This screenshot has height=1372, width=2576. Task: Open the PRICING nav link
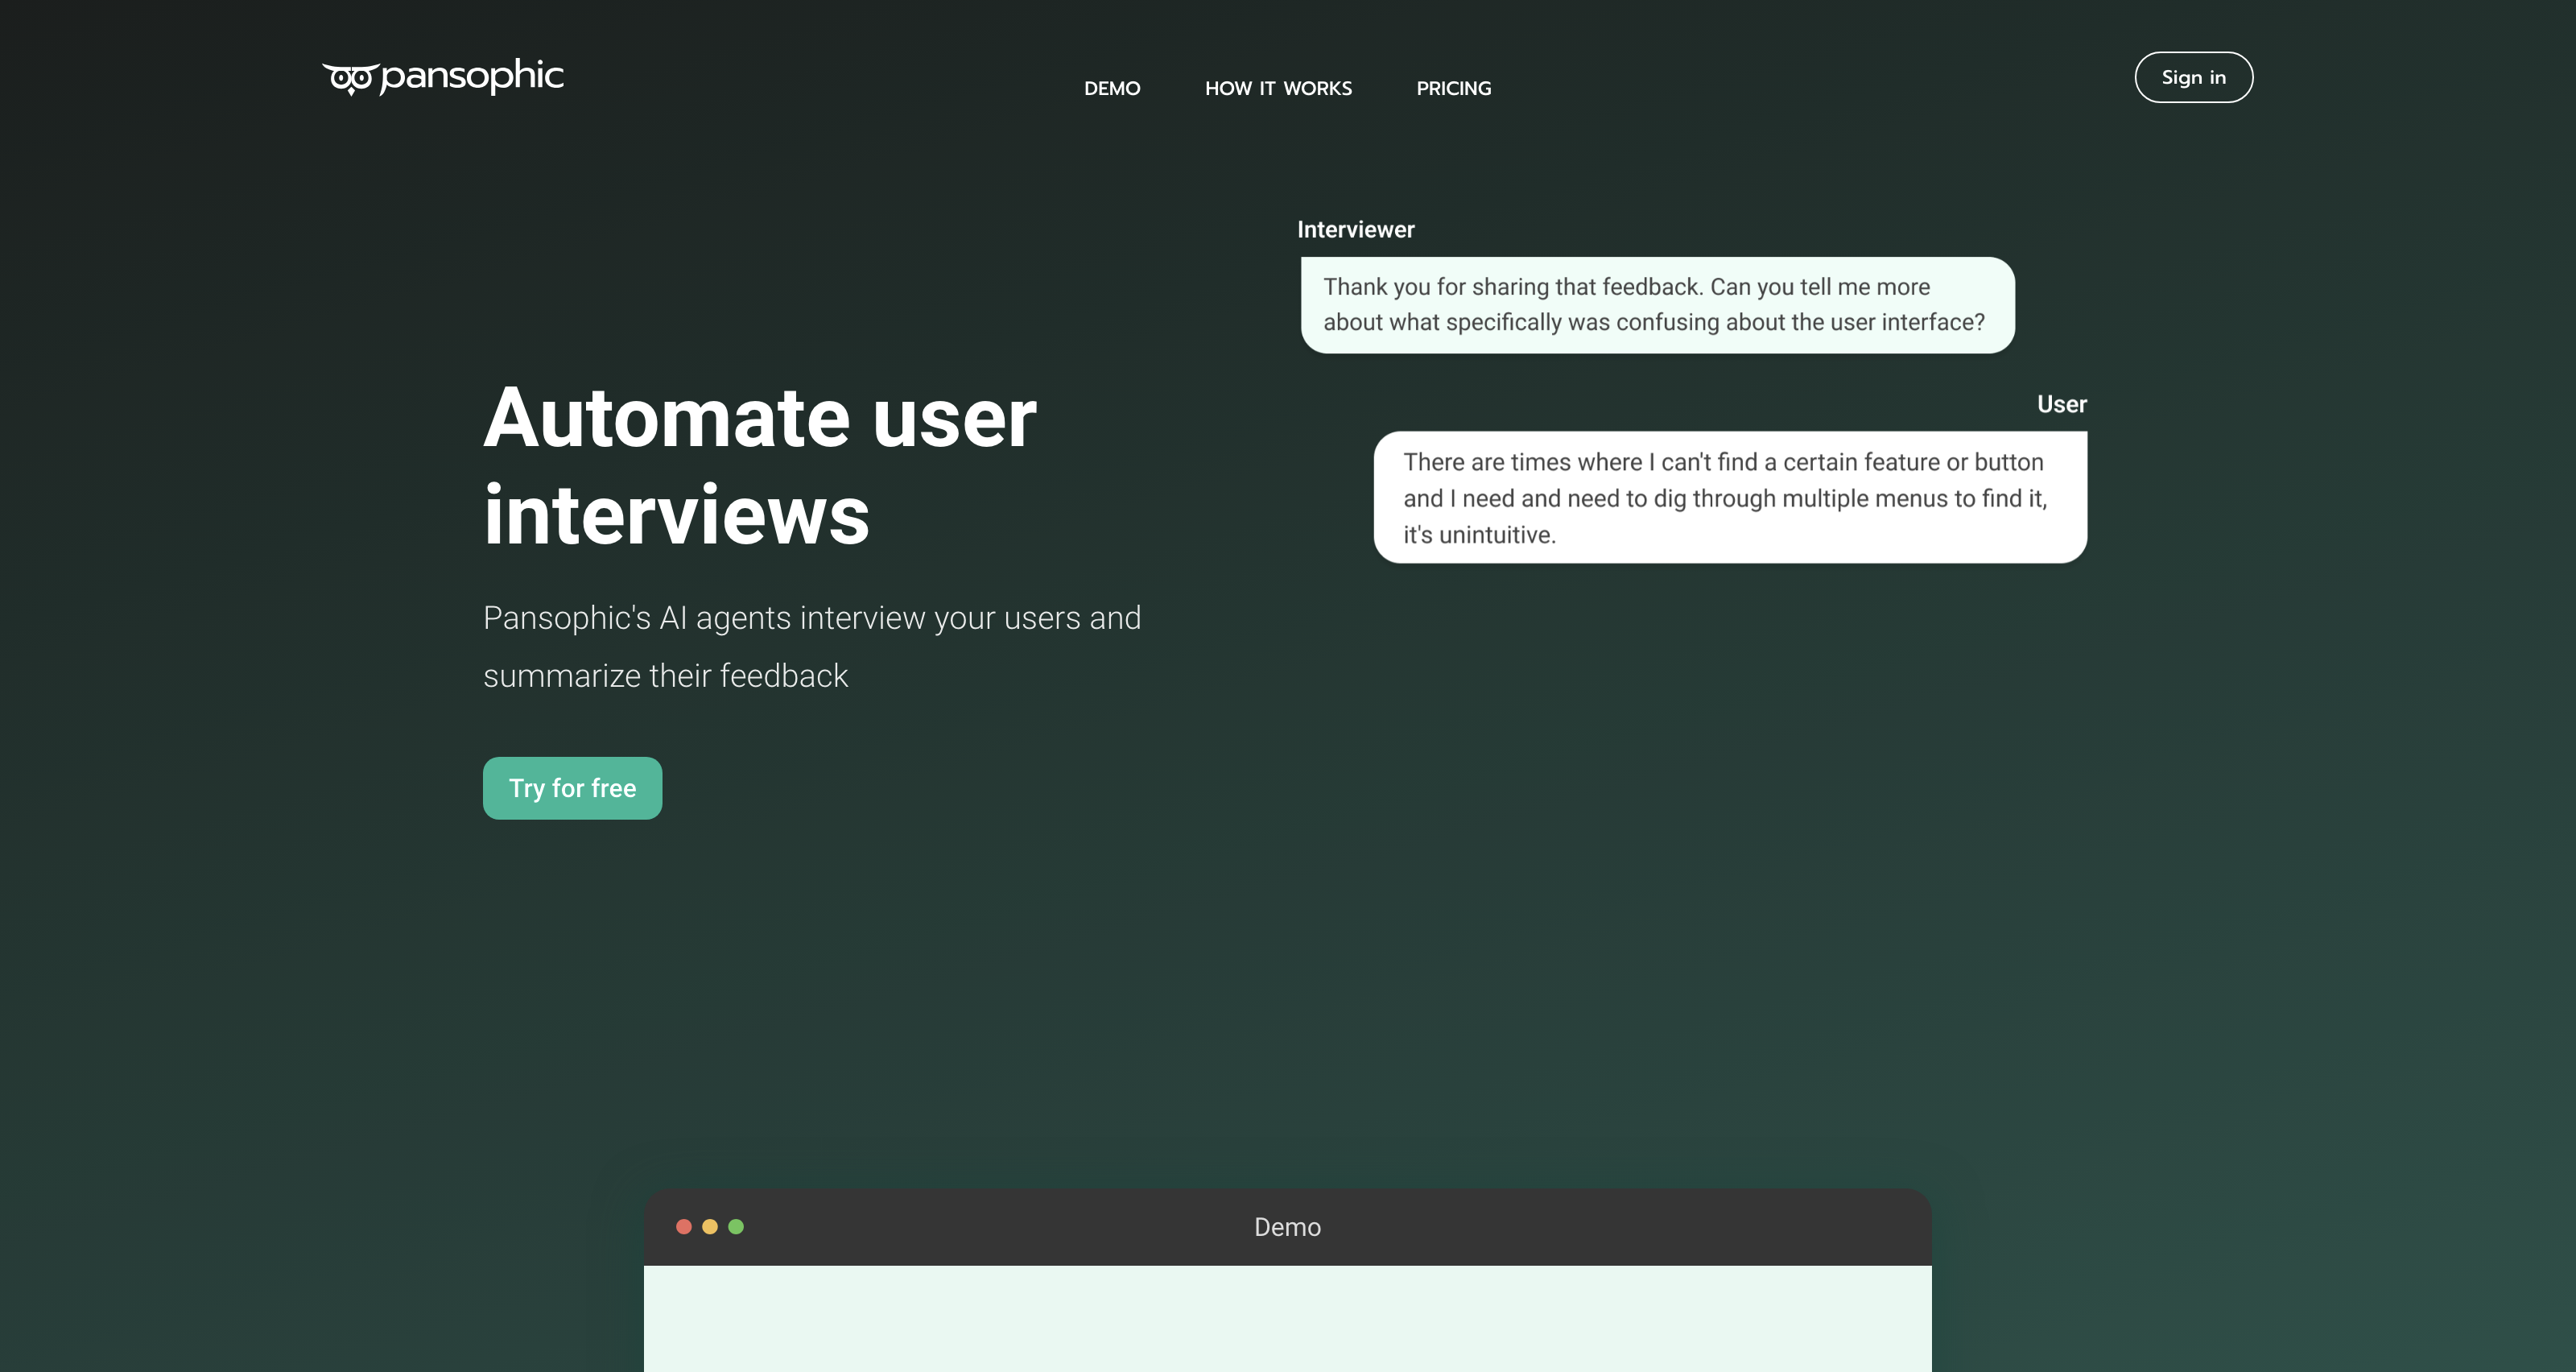coord(1453,88)
